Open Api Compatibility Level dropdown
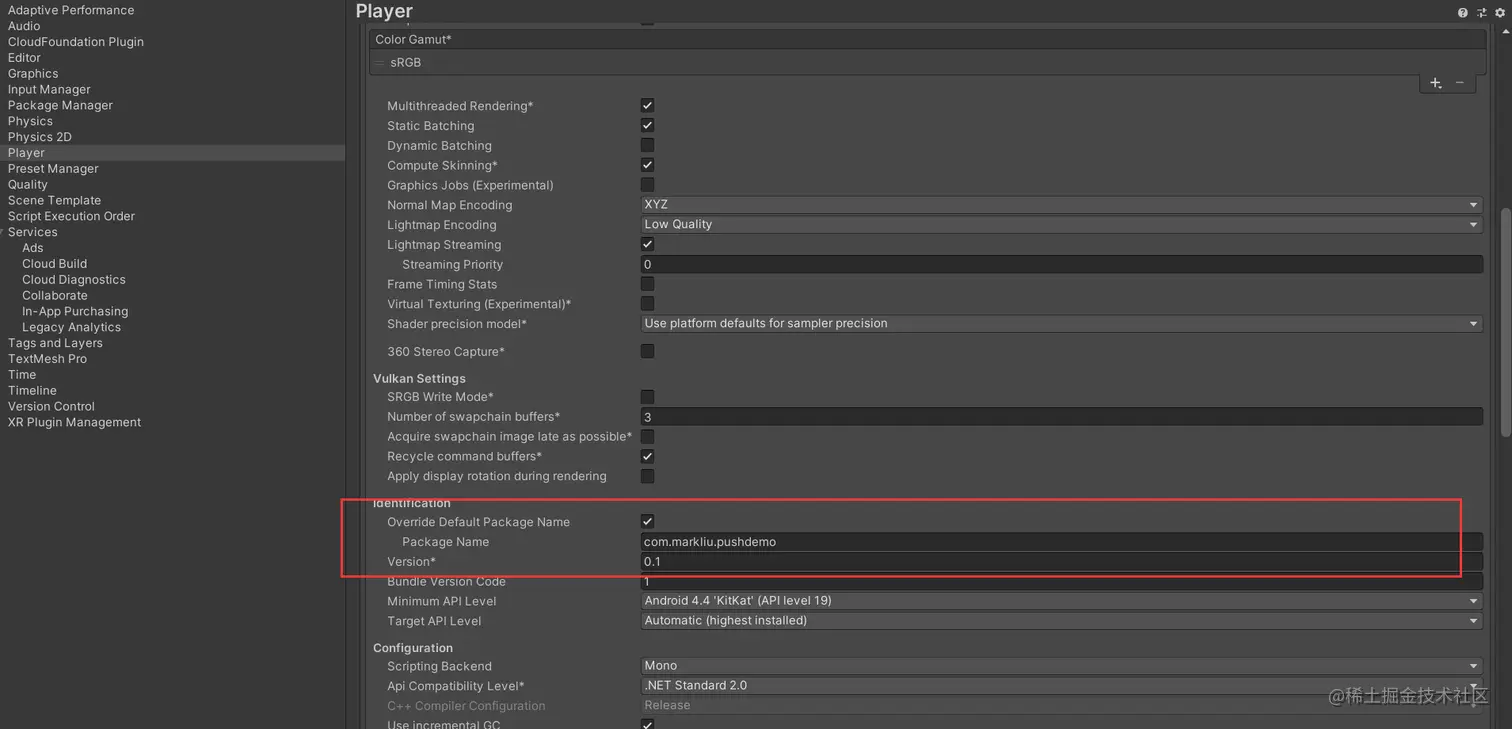Image resolution: width=1512 pixels, height=729 pixels. (x=1061, y=685)
